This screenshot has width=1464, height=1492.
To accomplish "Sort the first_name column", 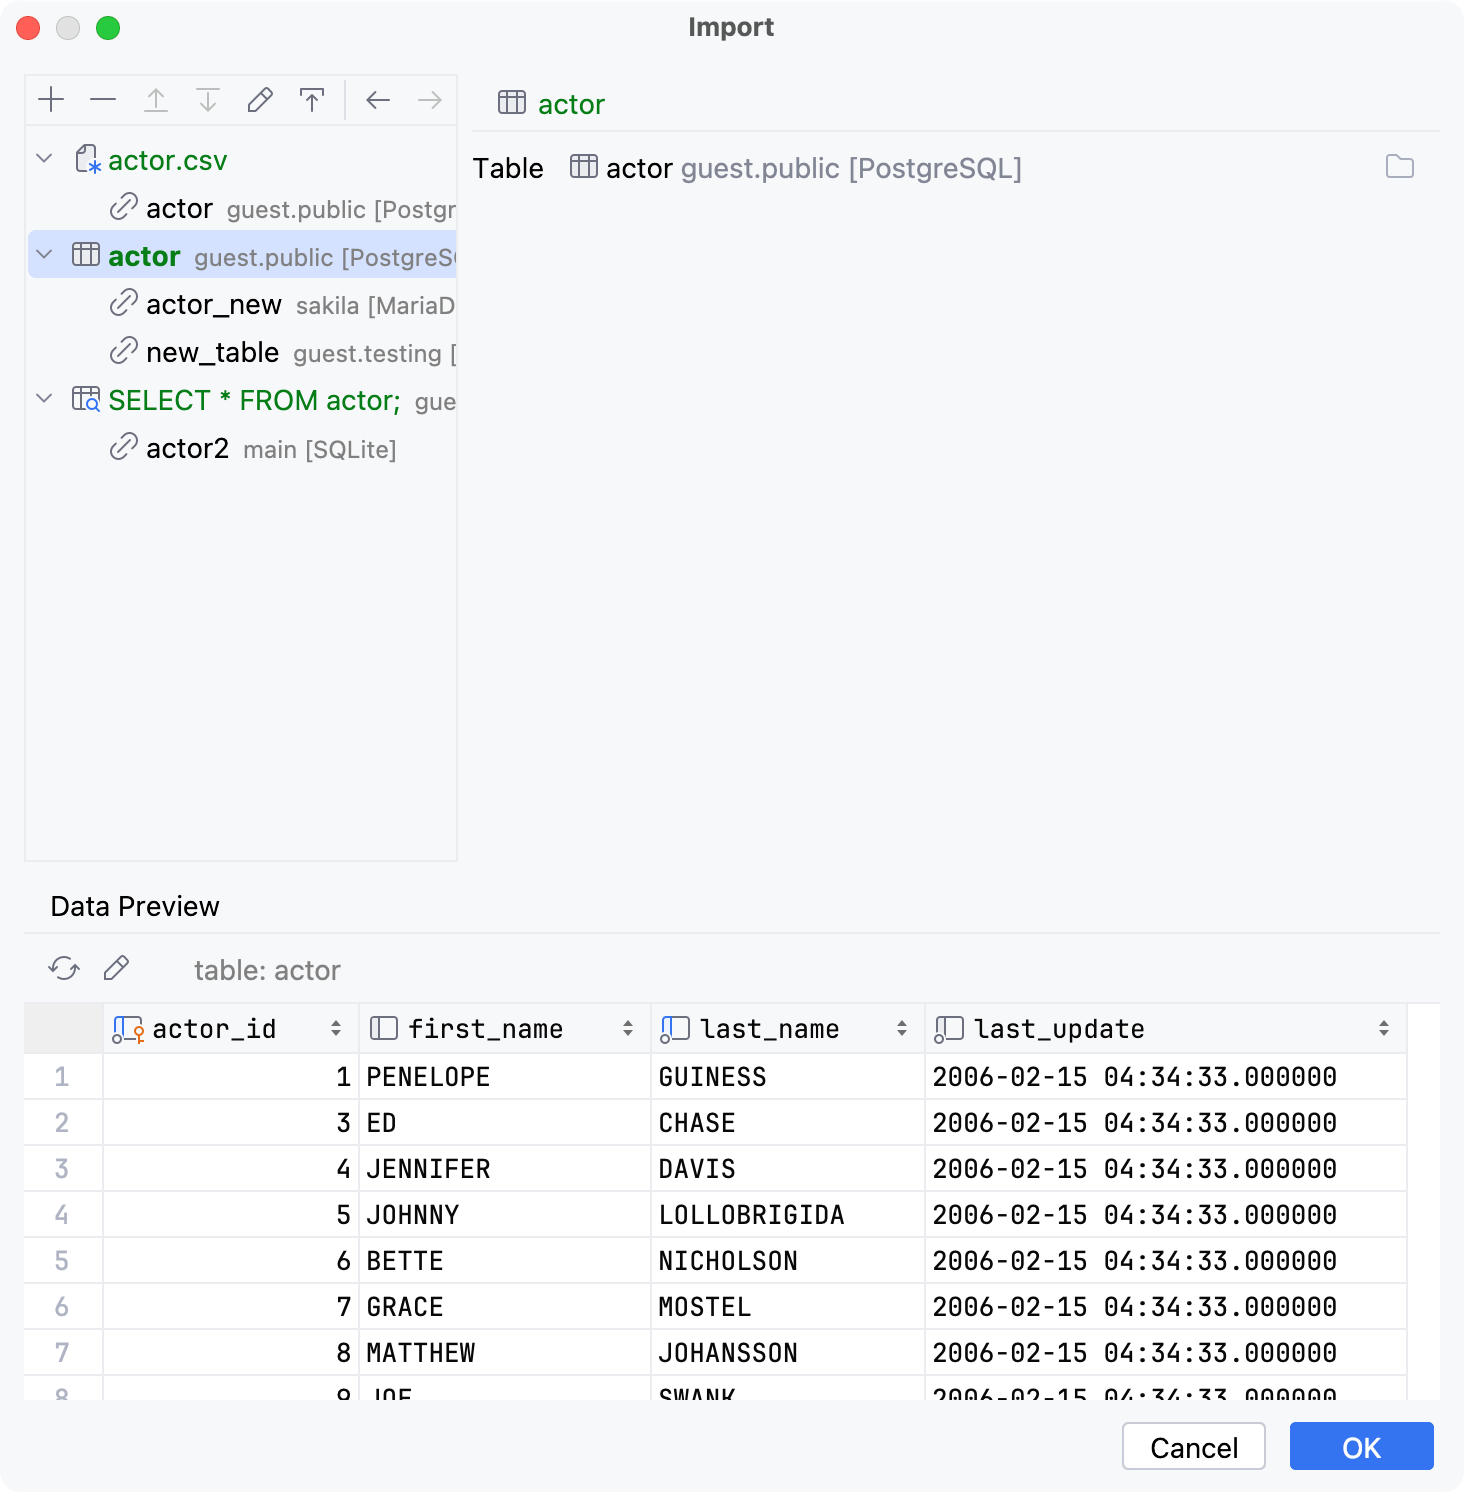I will (x=627, y=1028).
